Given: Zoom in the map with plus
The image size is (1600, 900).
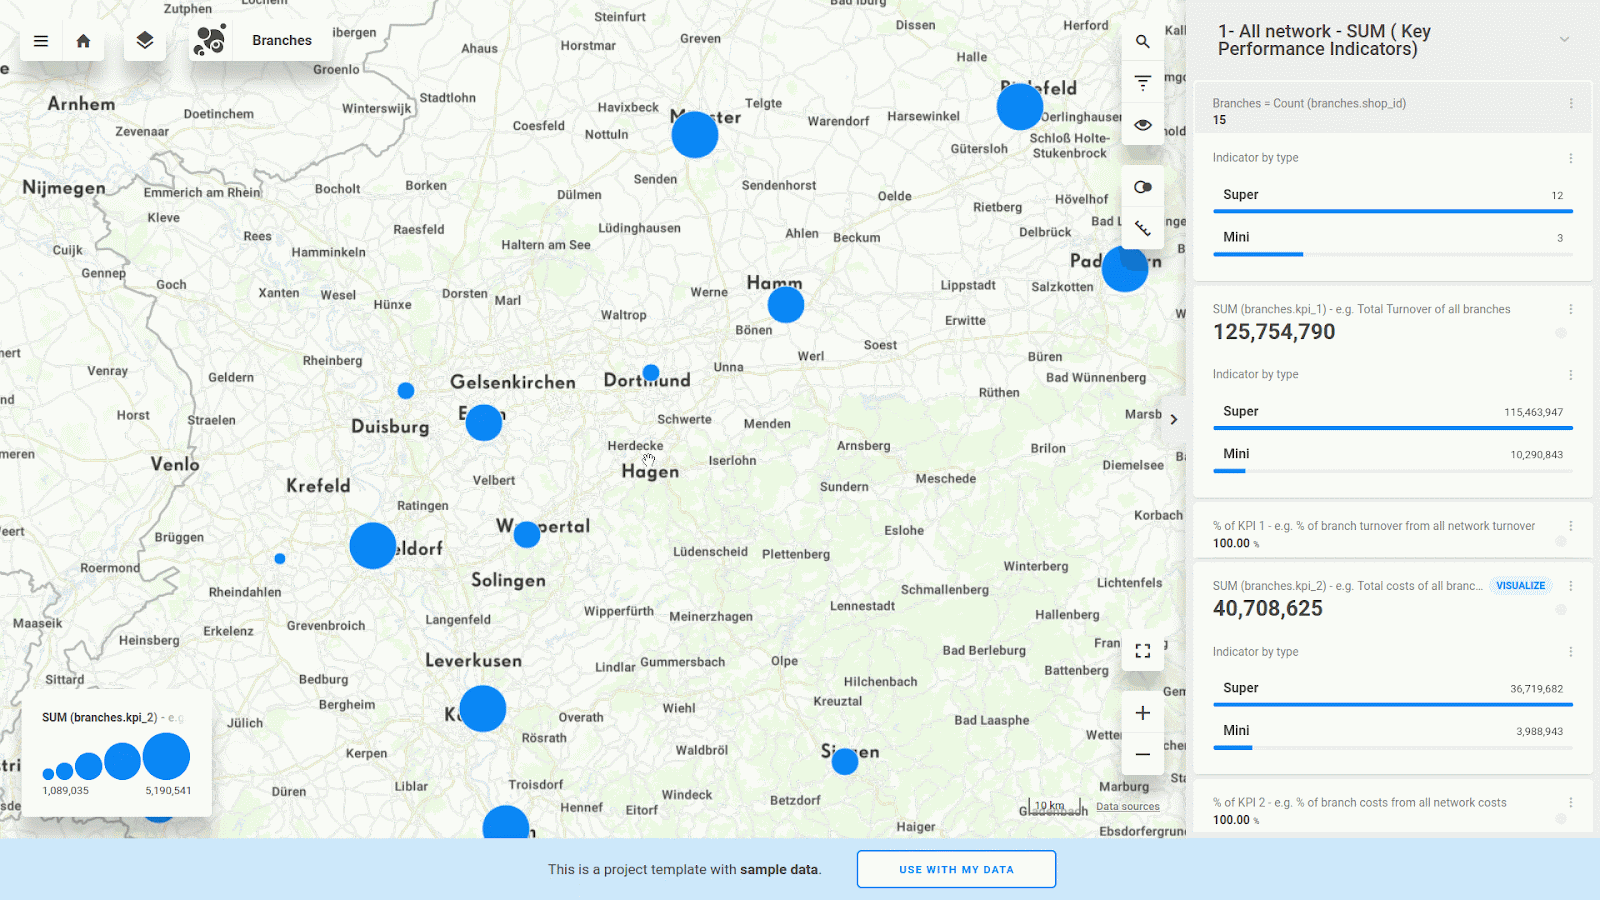Looking at the screenshot, I should 1143,713.
